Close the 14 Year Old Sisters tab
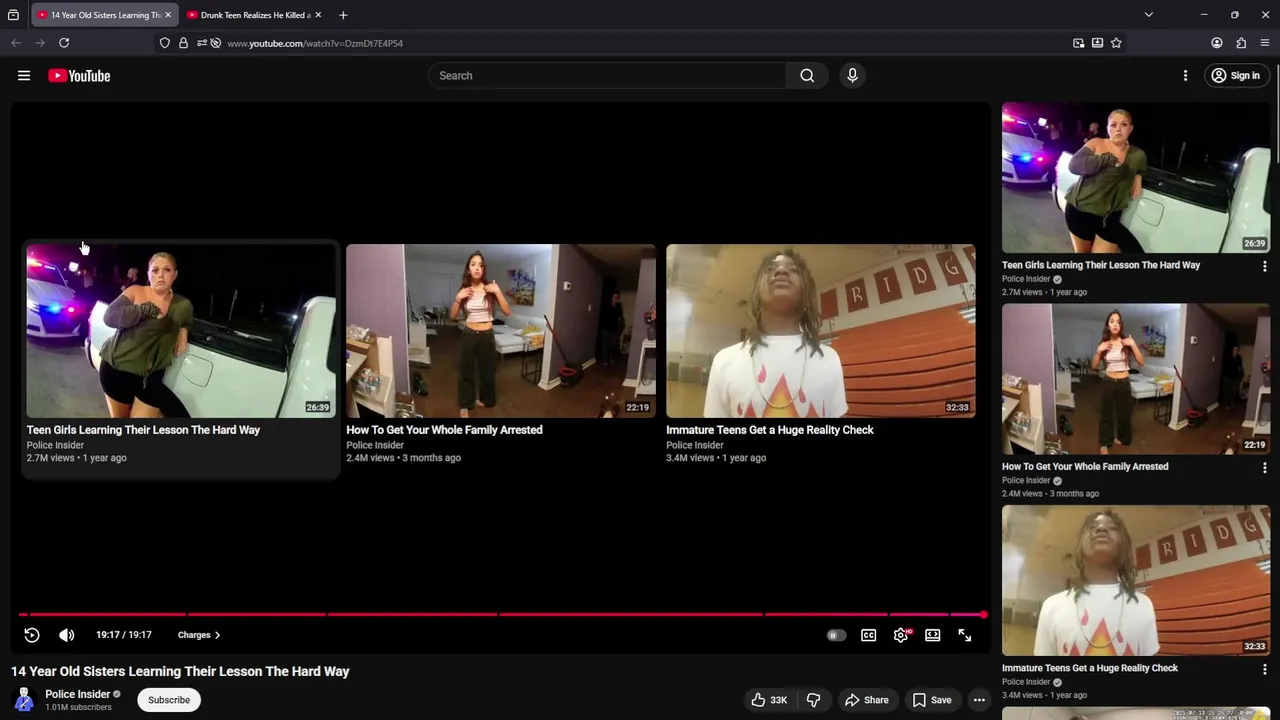The width and height of the screenshot is (1280, 720). tap(167, 15)
